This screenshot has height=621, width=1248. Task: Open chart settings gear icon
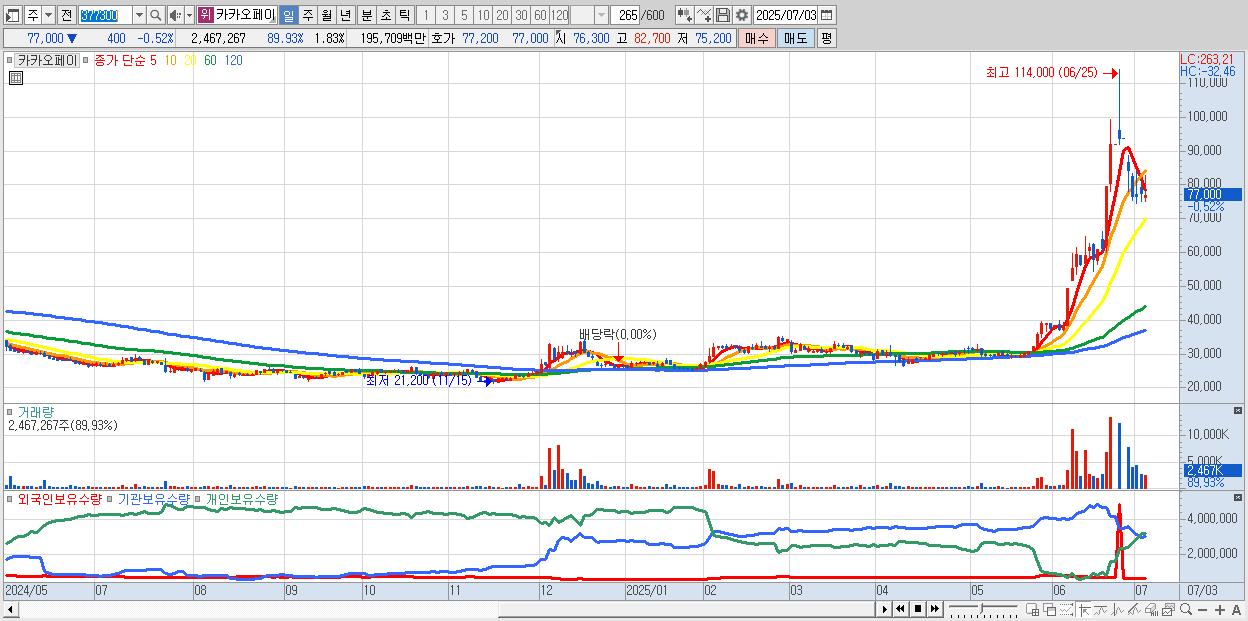tap(741, 15)
